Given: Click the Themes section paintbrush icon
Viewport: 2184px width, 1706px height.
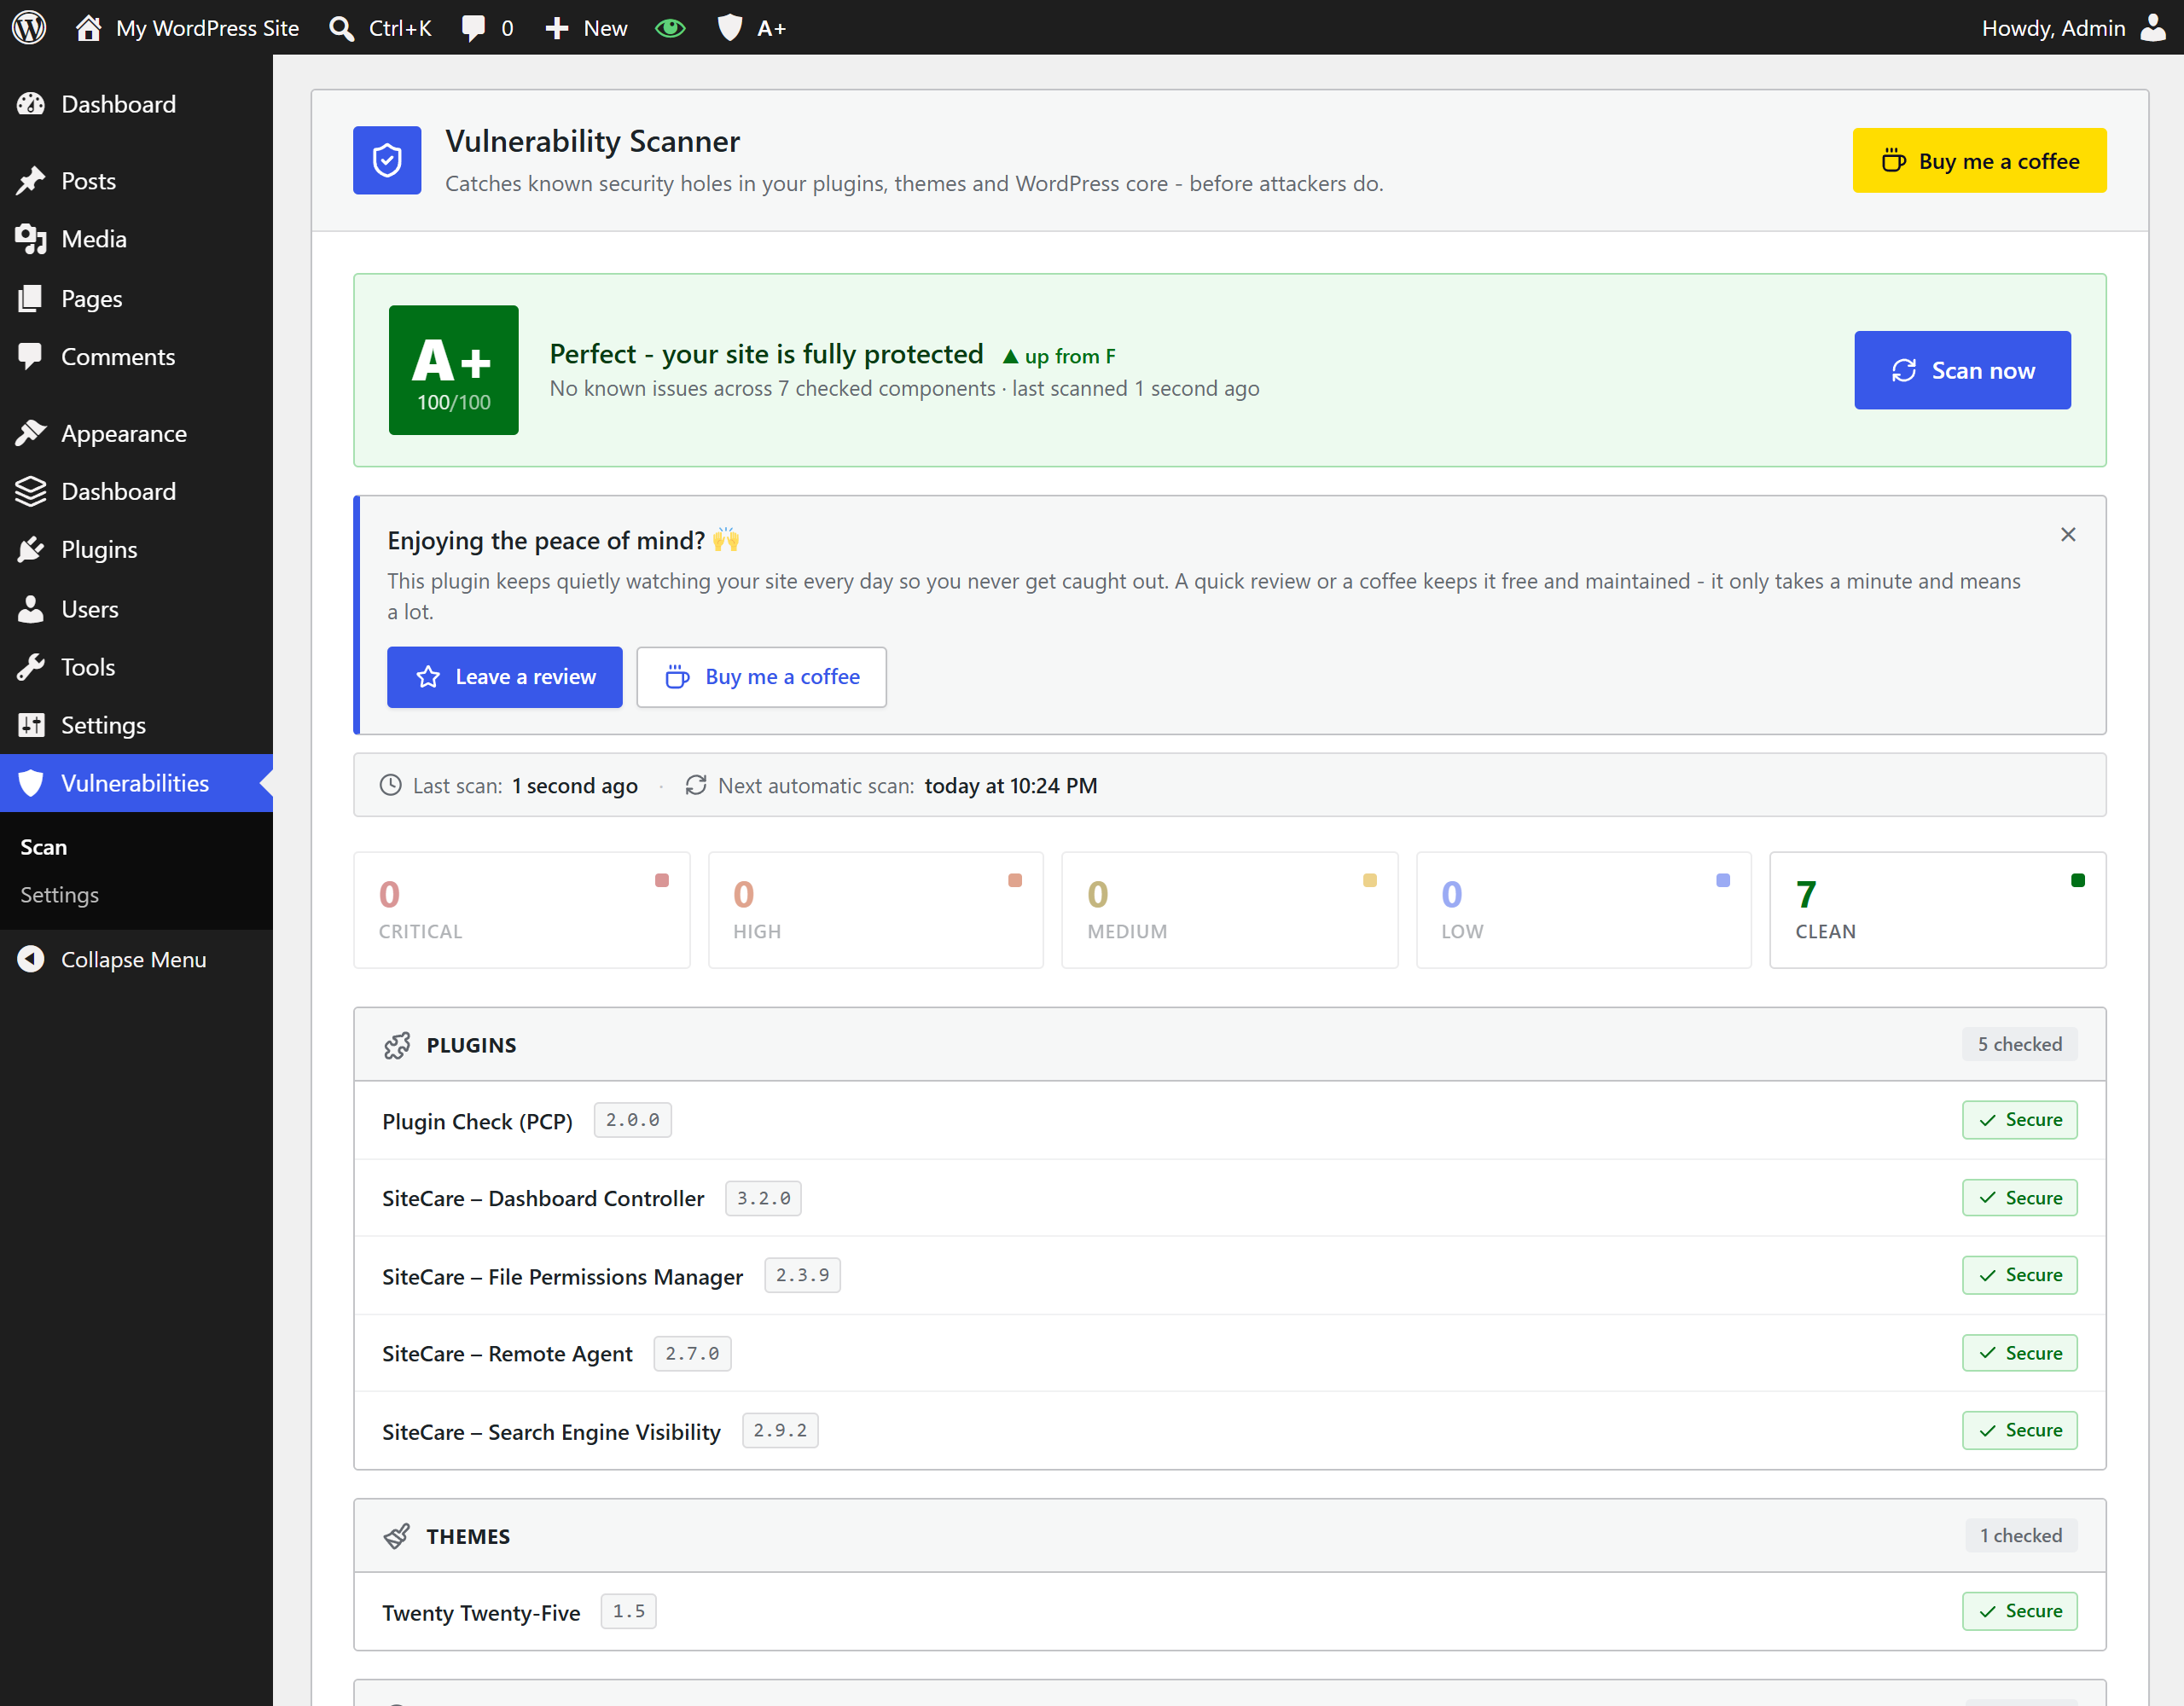Looking at the screenshot, I should click(x=397, y=1536).
